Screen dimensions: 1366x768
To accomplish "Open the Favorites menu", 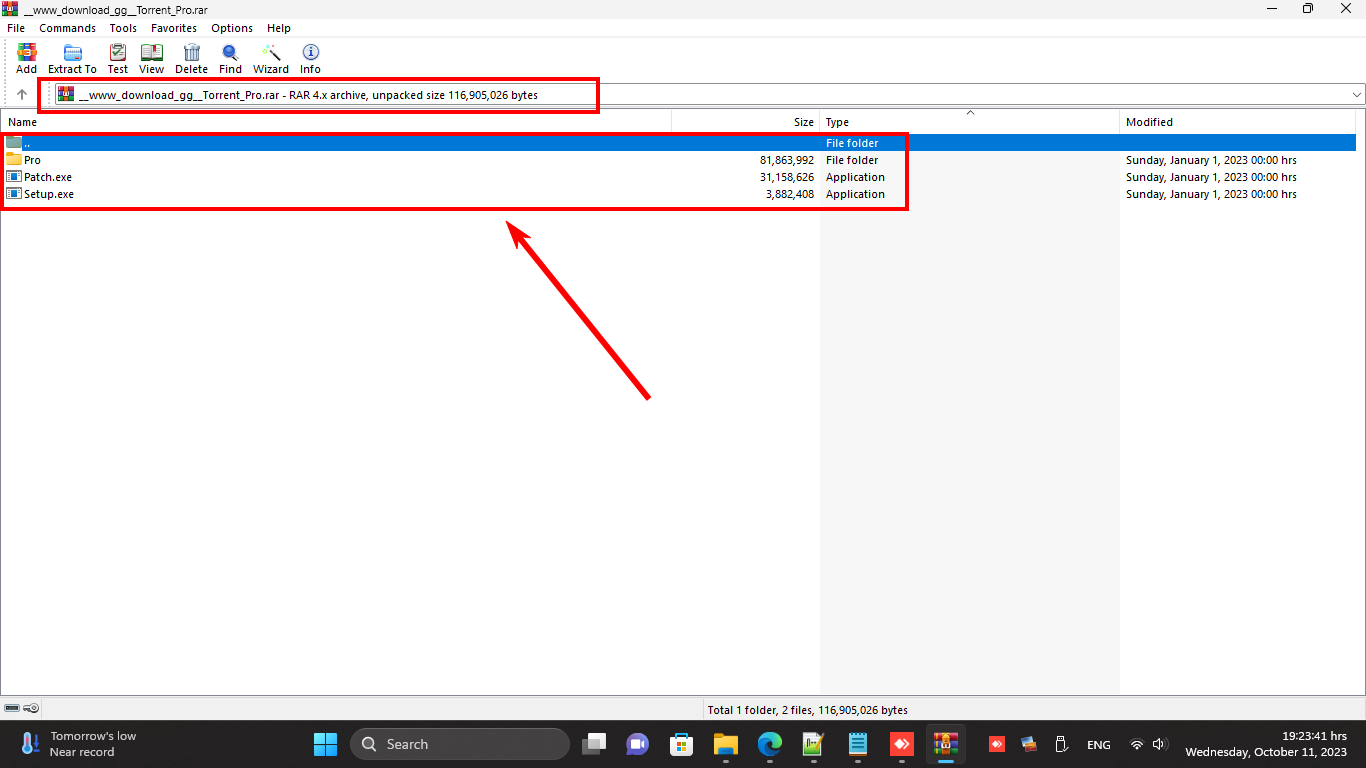I will coord(174,28).
